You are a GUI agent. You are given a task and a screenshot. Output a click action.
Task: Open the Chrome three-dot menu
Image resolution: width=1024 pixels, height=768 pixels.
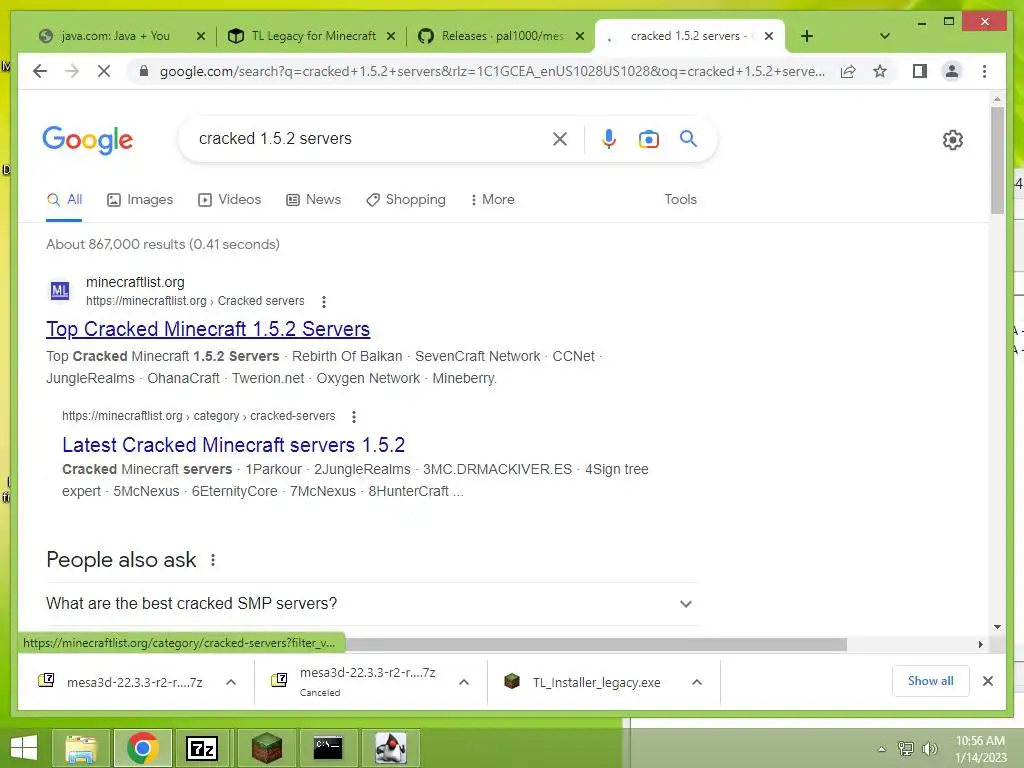pyautogui.click(x=984, y=71)
